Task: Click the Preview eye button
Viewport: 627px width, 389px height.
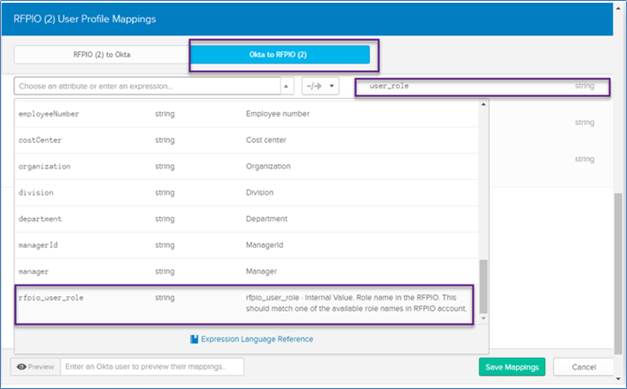Action: pyautogui.click(x=36, y=367)
